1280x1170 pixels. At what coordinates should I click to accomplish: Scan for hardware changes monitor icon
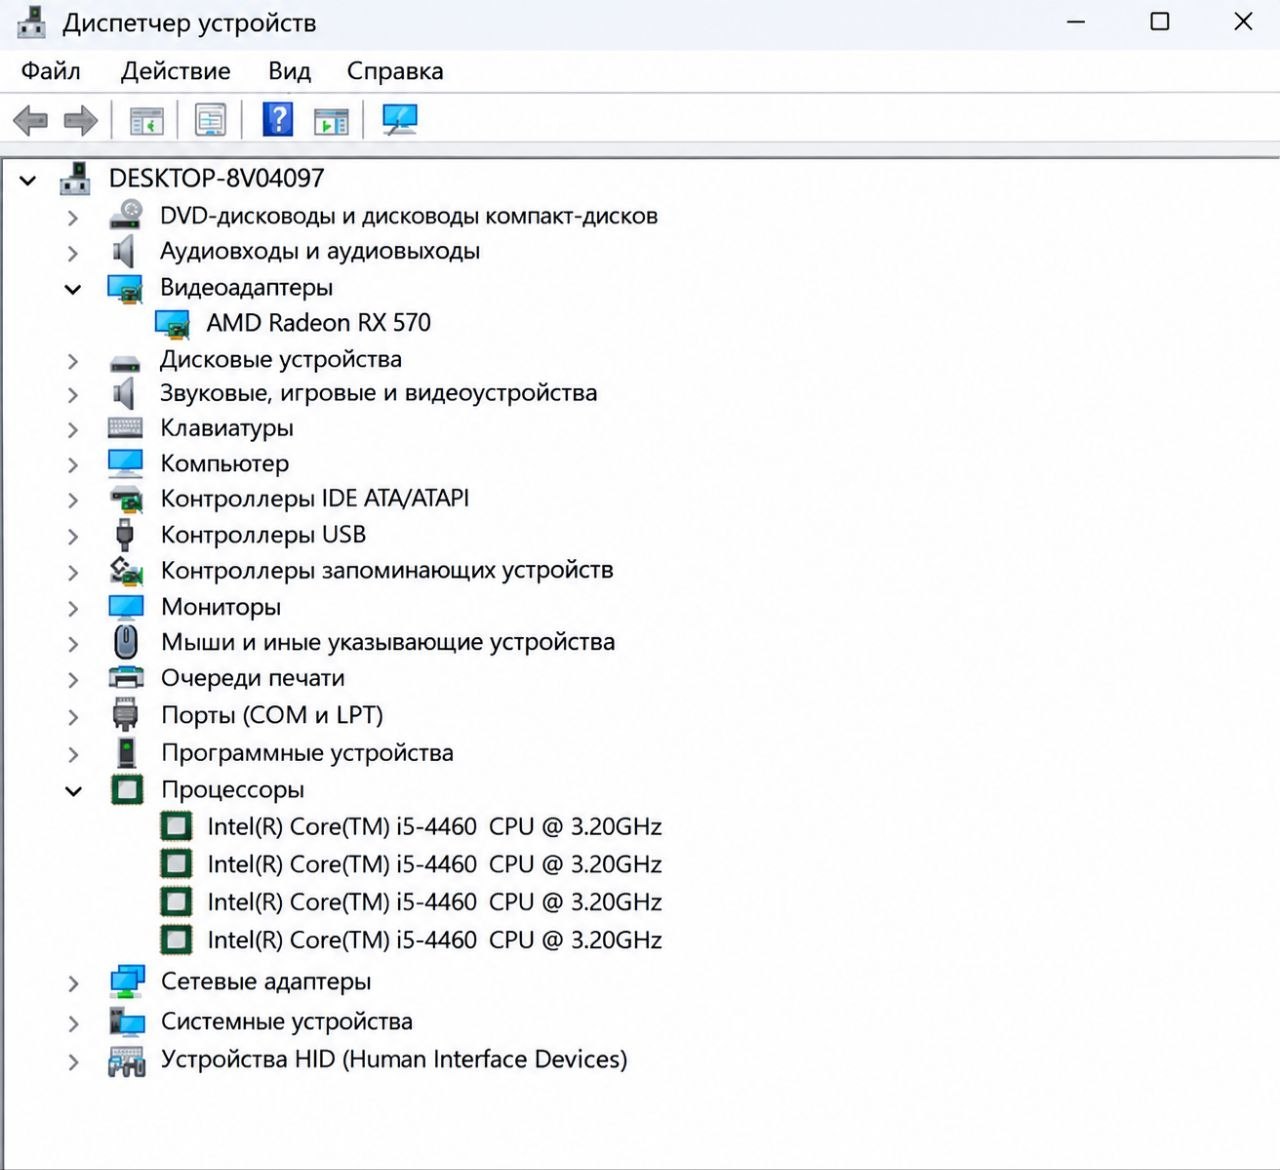[400, 120]
